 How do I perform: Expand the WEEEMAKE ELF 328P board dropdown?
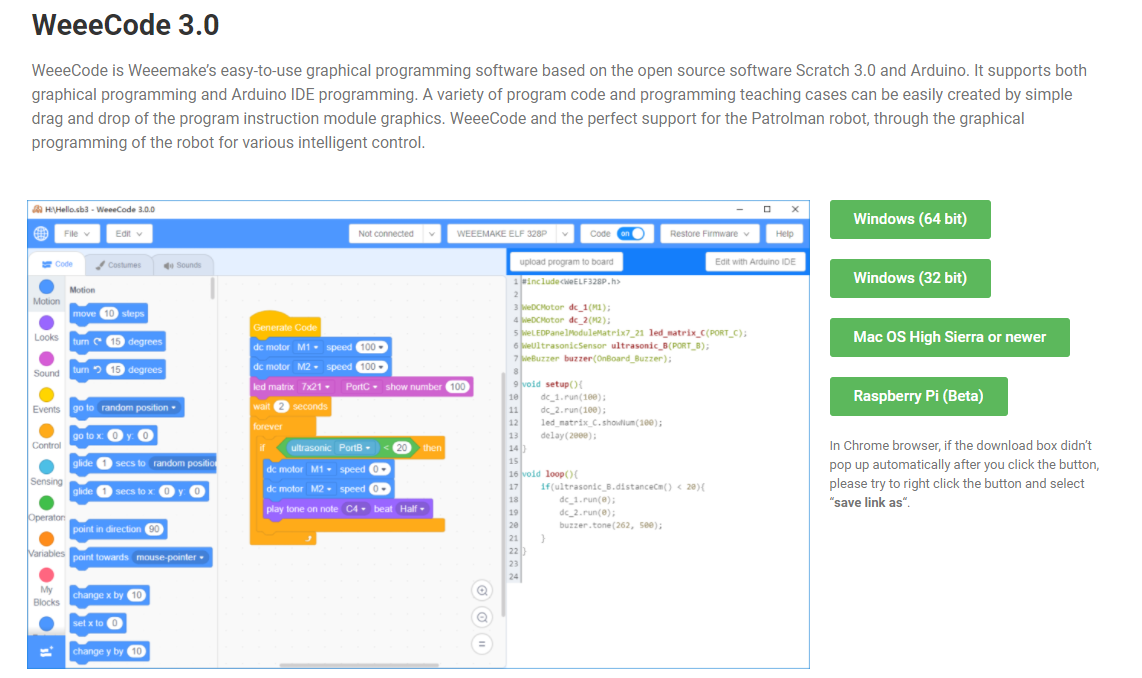[564, 234]
